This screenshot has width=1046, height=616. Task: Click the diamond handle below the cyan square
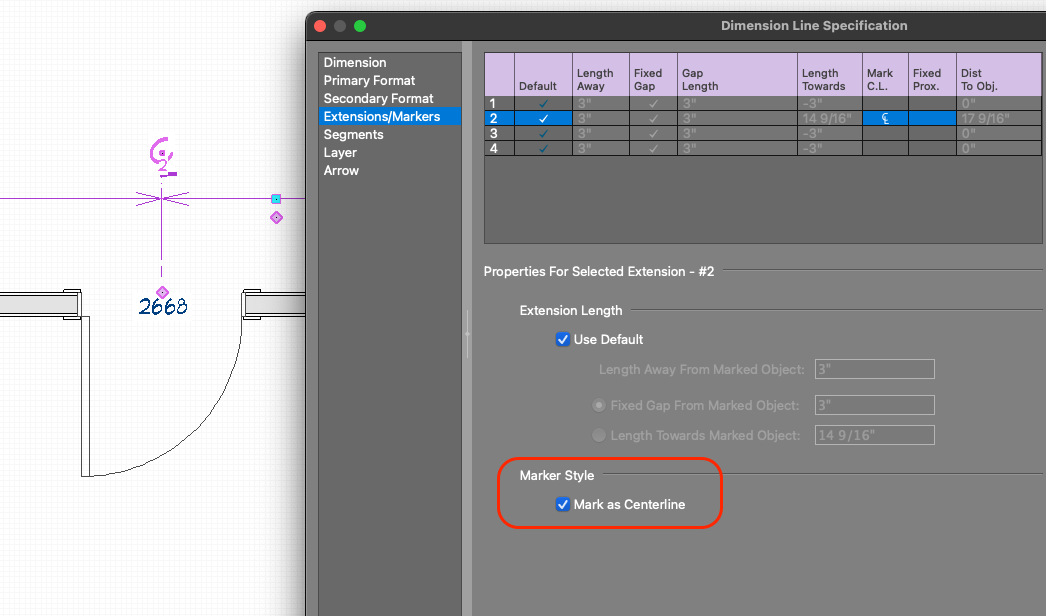click(x=276, y=217)
